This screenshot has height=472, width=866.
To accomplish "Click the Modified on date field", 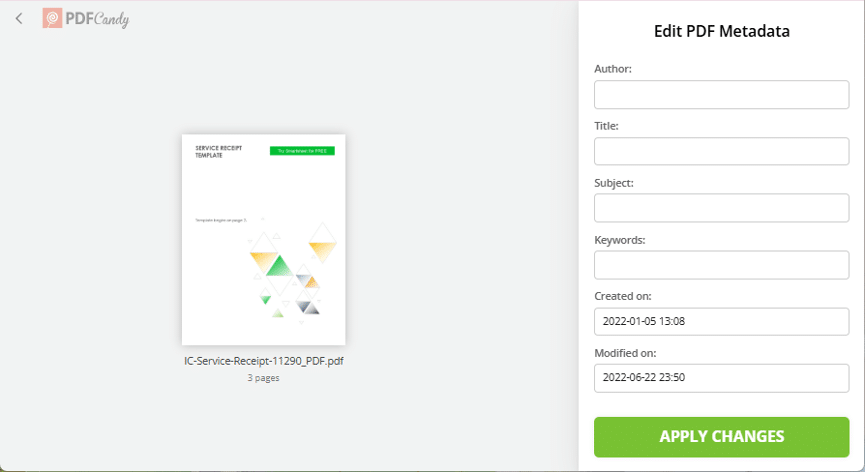I will [721, 378].
